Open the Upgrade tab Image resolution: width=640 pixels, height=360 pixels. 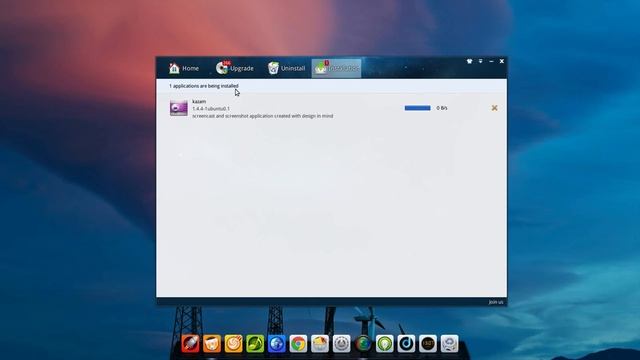point(235,68)
